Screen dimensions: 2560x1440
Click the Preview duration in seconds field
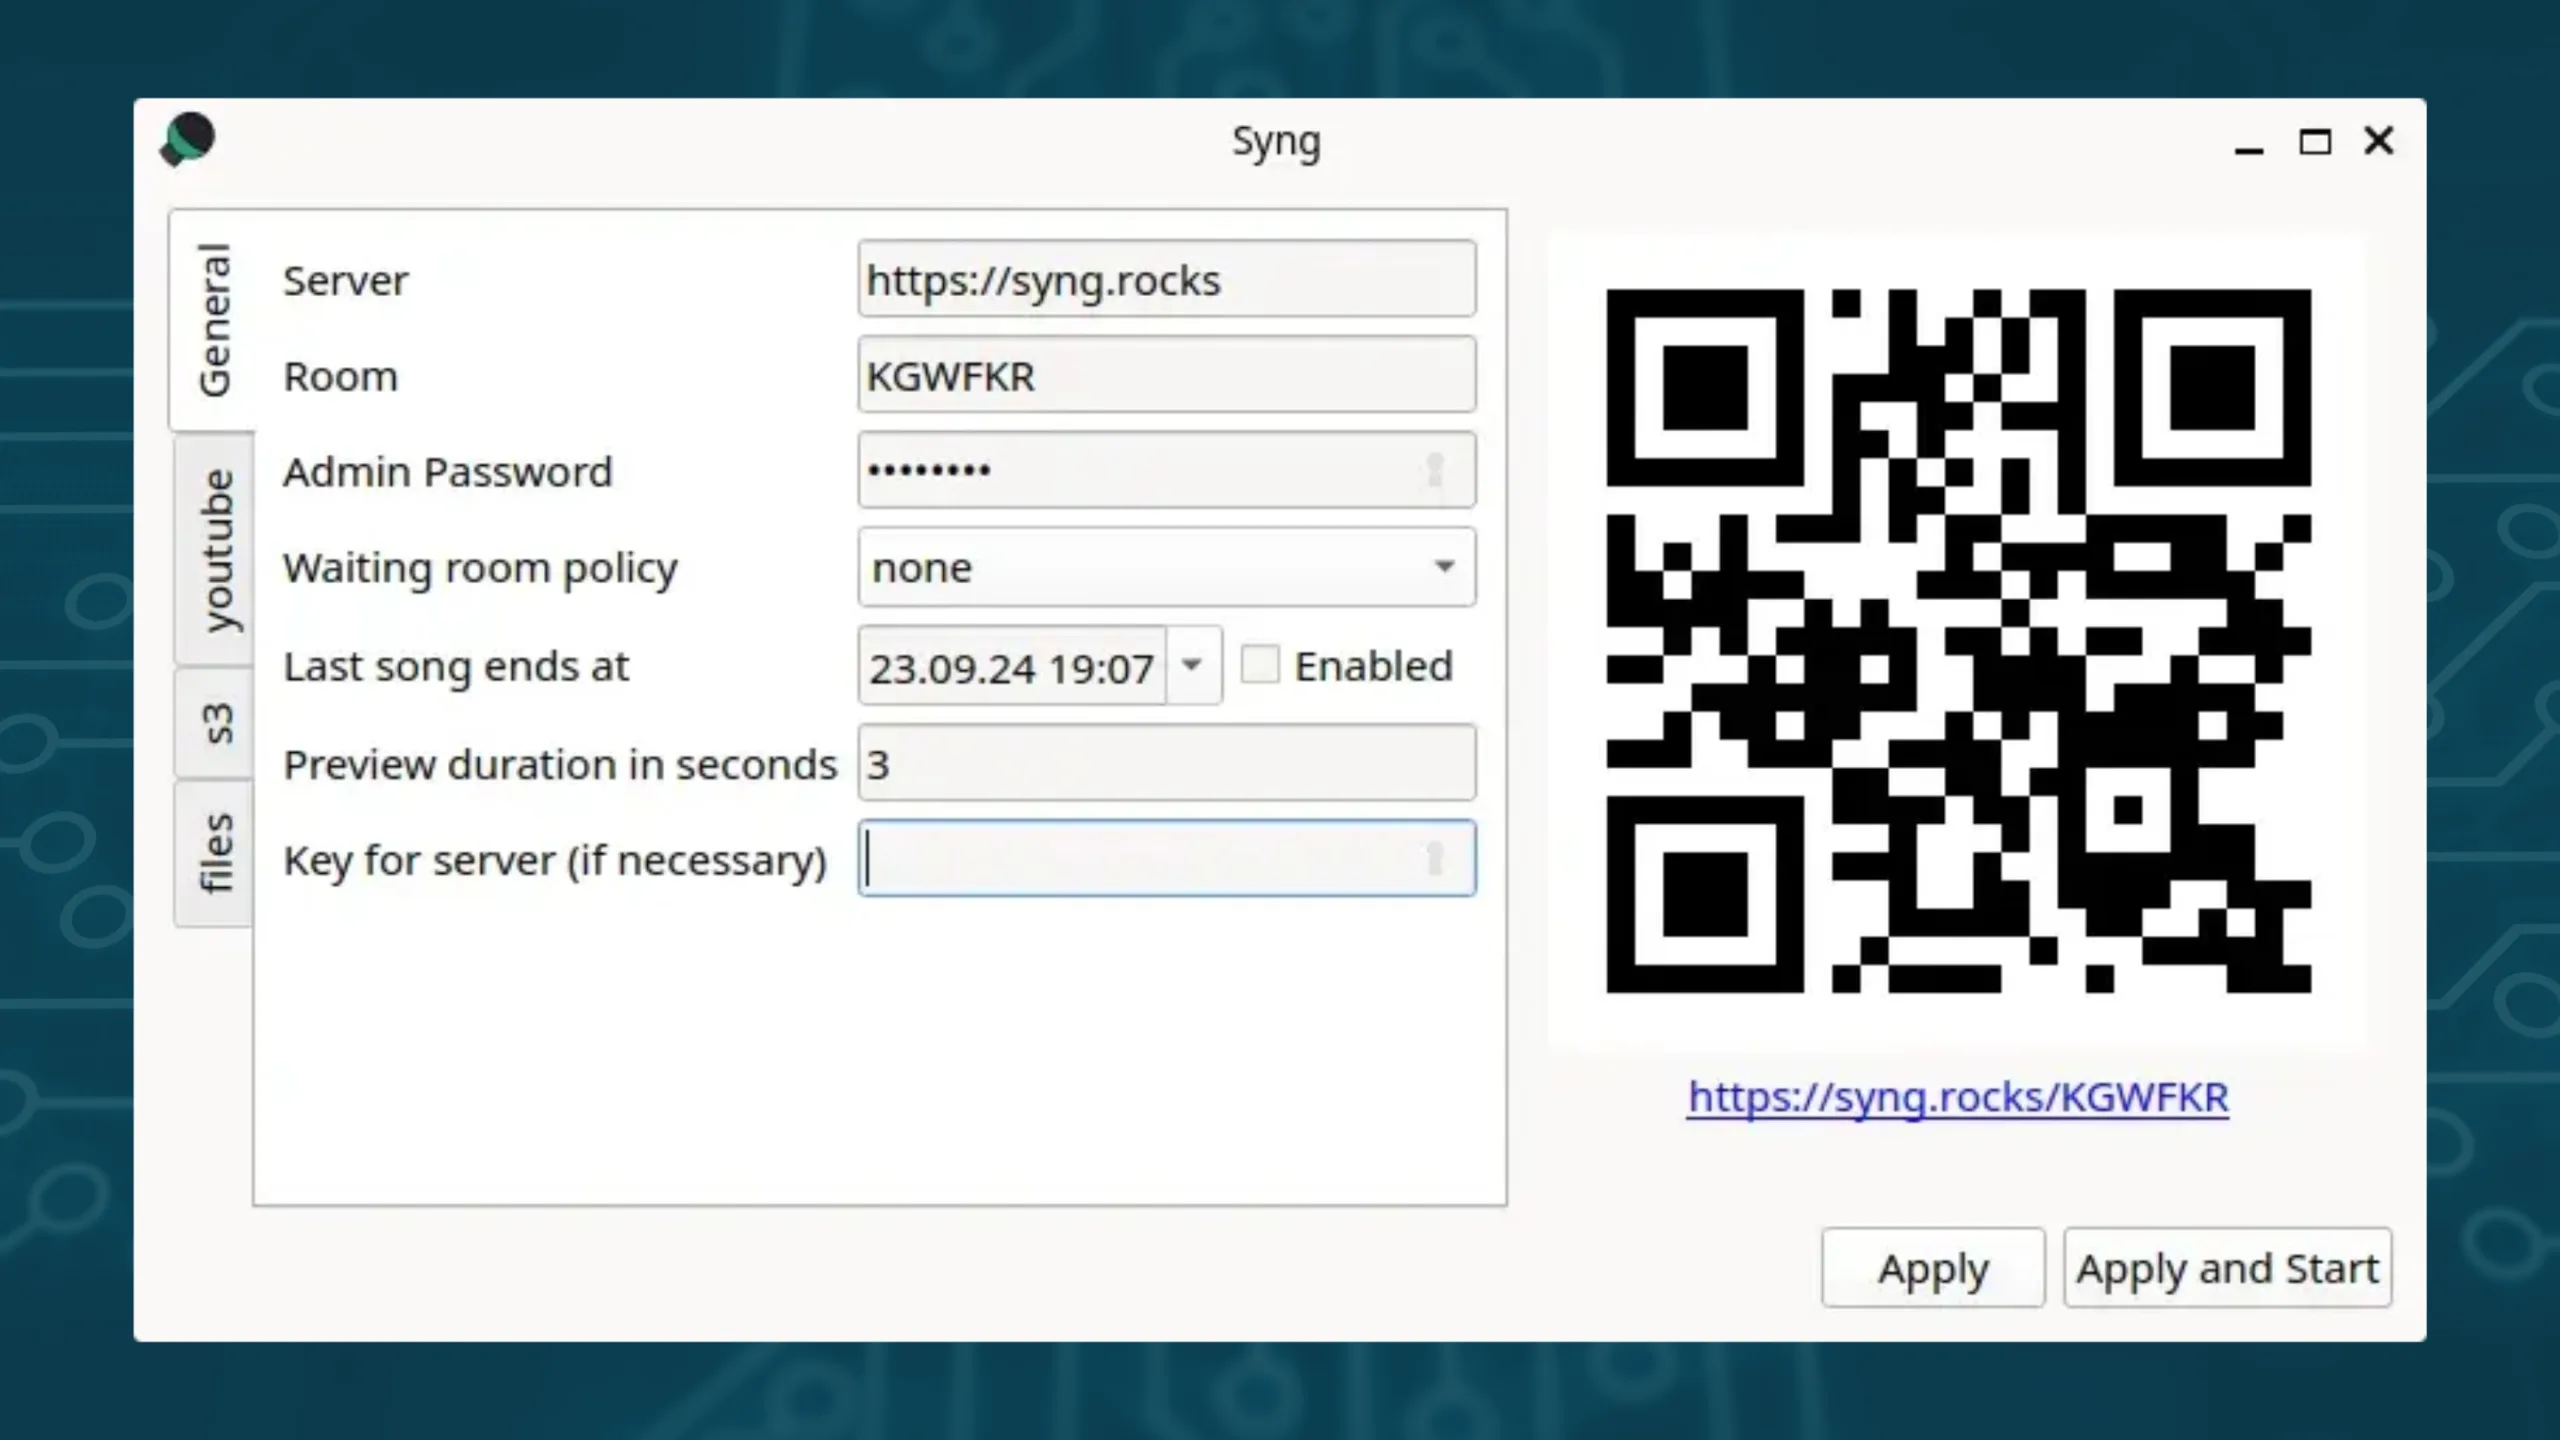coord(1166,763)
